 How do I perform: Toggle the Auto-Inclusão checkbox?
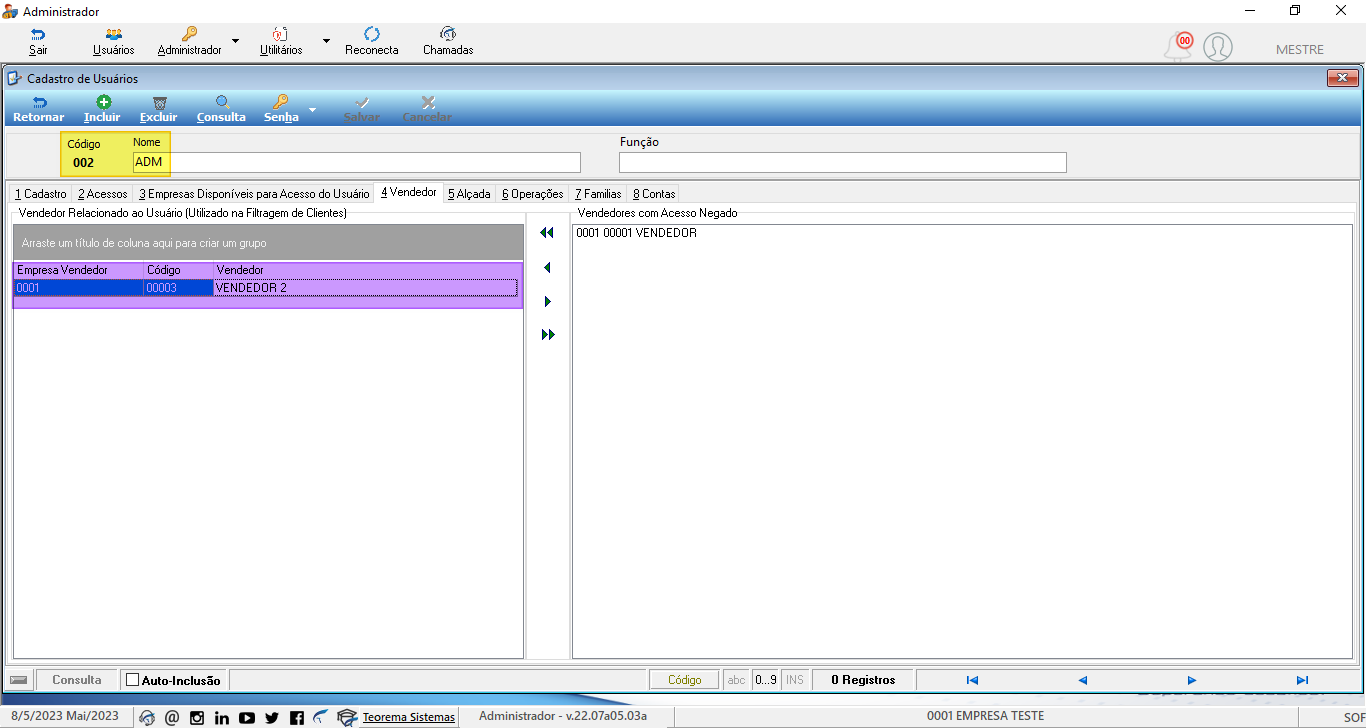(132, 680)
